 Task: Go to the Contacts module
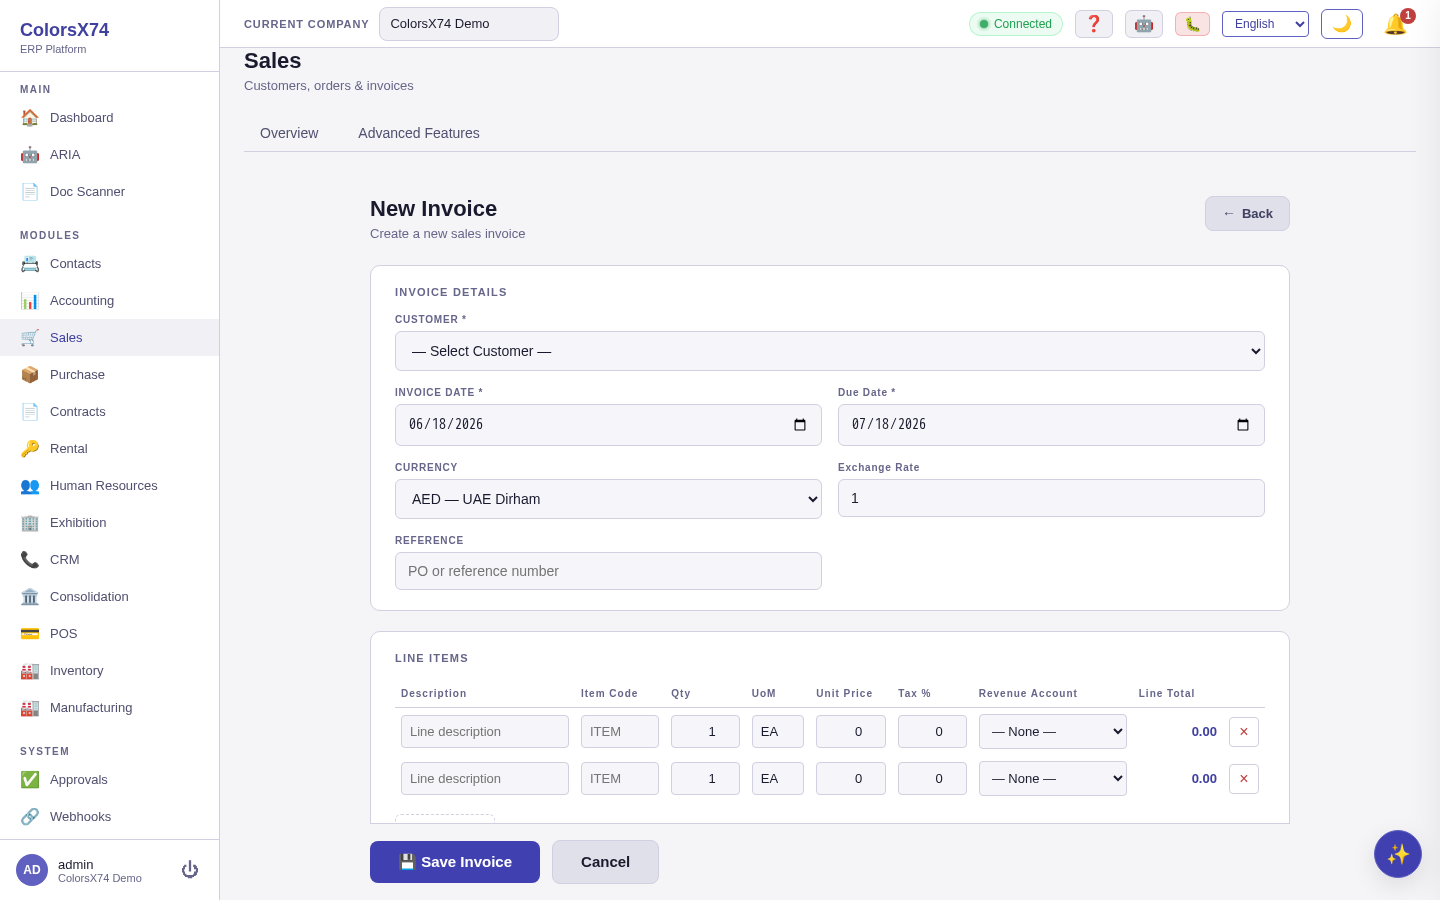109,263
